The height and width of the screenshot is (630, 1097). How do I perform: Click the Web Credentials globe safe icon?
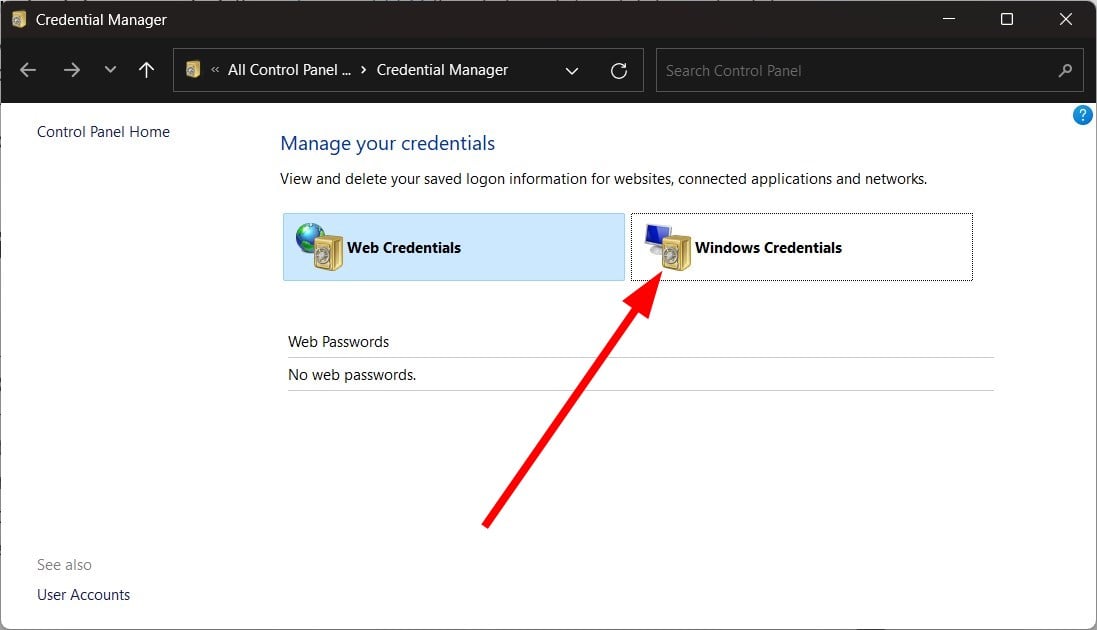click(x=319, y=247)
